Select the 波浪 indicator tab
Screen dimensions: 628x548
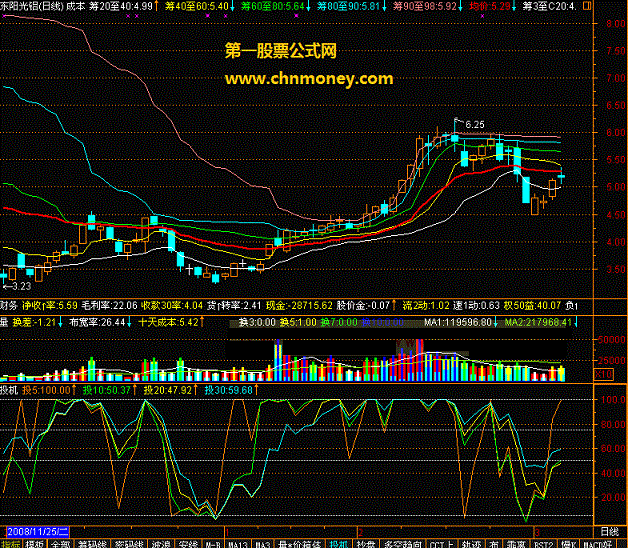coord(161,544)
